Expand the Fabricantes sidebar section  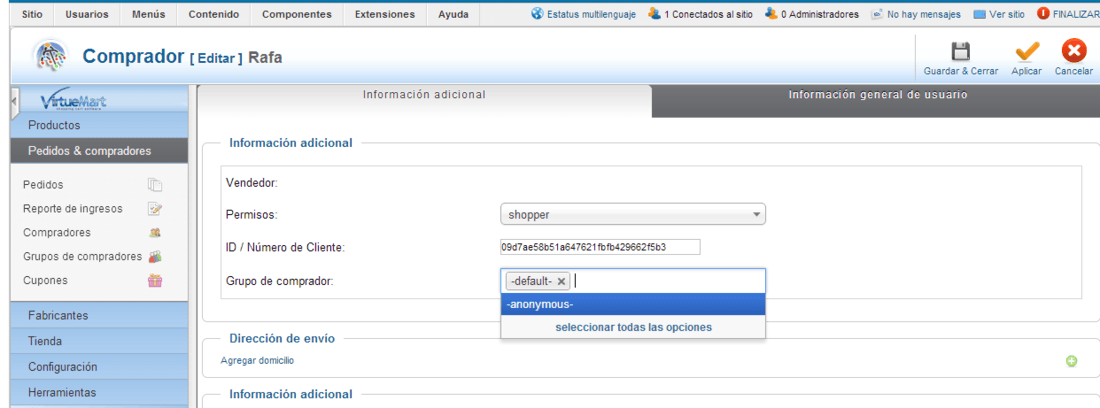[x=100, y=315]
